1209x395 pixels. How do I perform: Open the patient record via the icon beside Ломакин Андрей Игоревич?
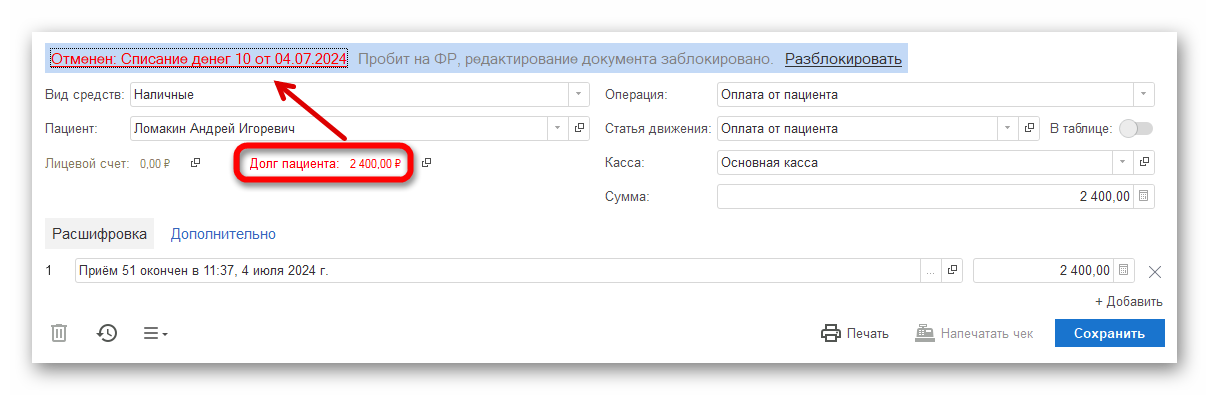coord(579,129)
